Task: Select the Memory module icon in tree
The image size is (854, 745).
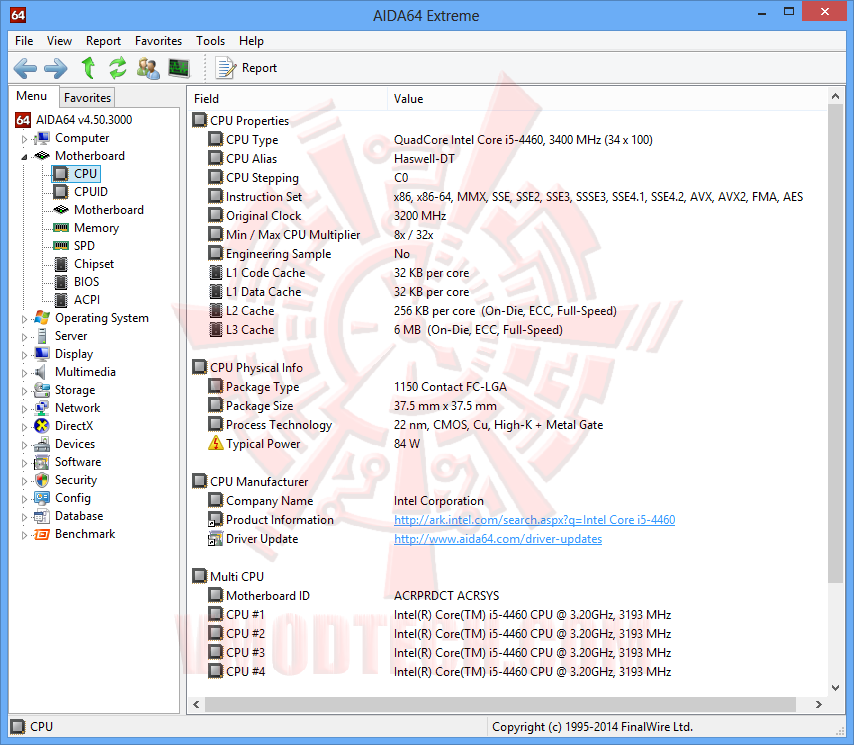Action: (60, 228)
